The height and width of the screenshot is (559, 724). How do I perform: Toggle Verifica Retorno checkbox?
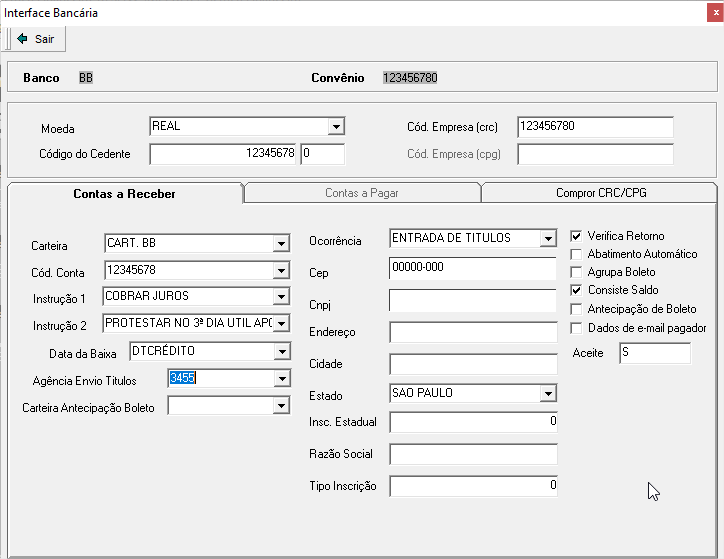576,236
